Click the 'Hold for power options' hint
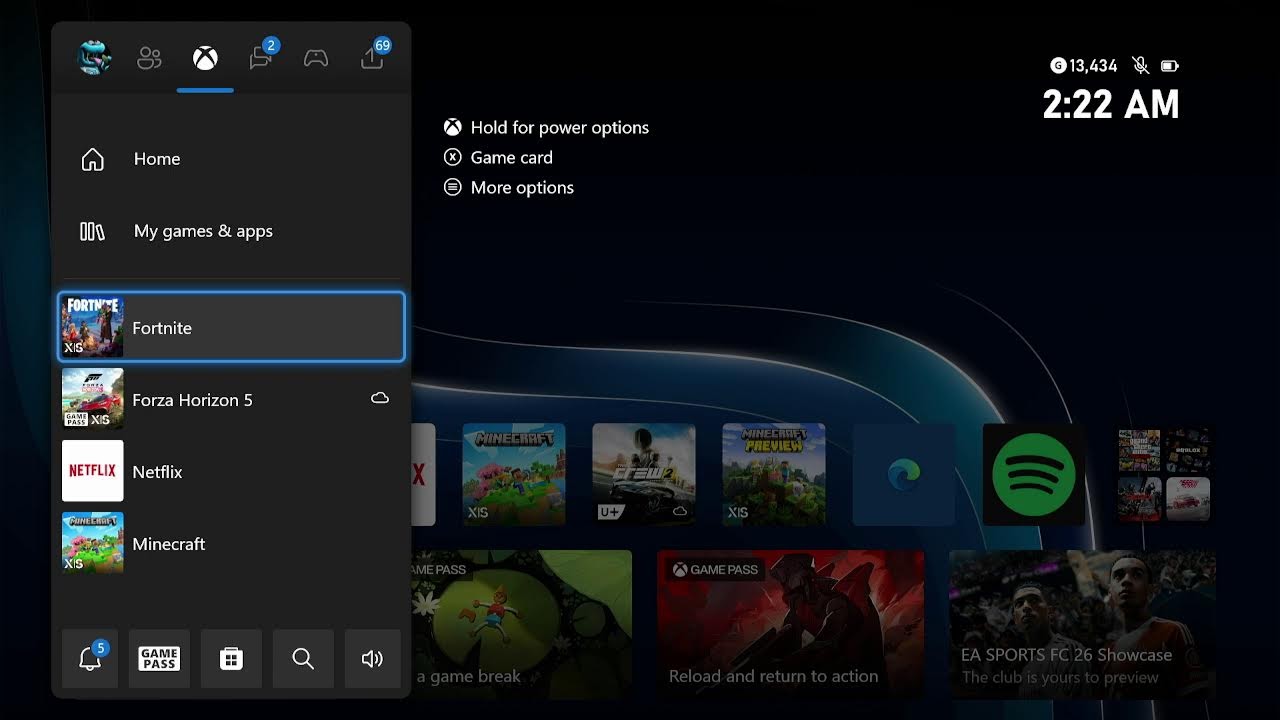This screenshot has width=1280, height=720. point(547,127)
